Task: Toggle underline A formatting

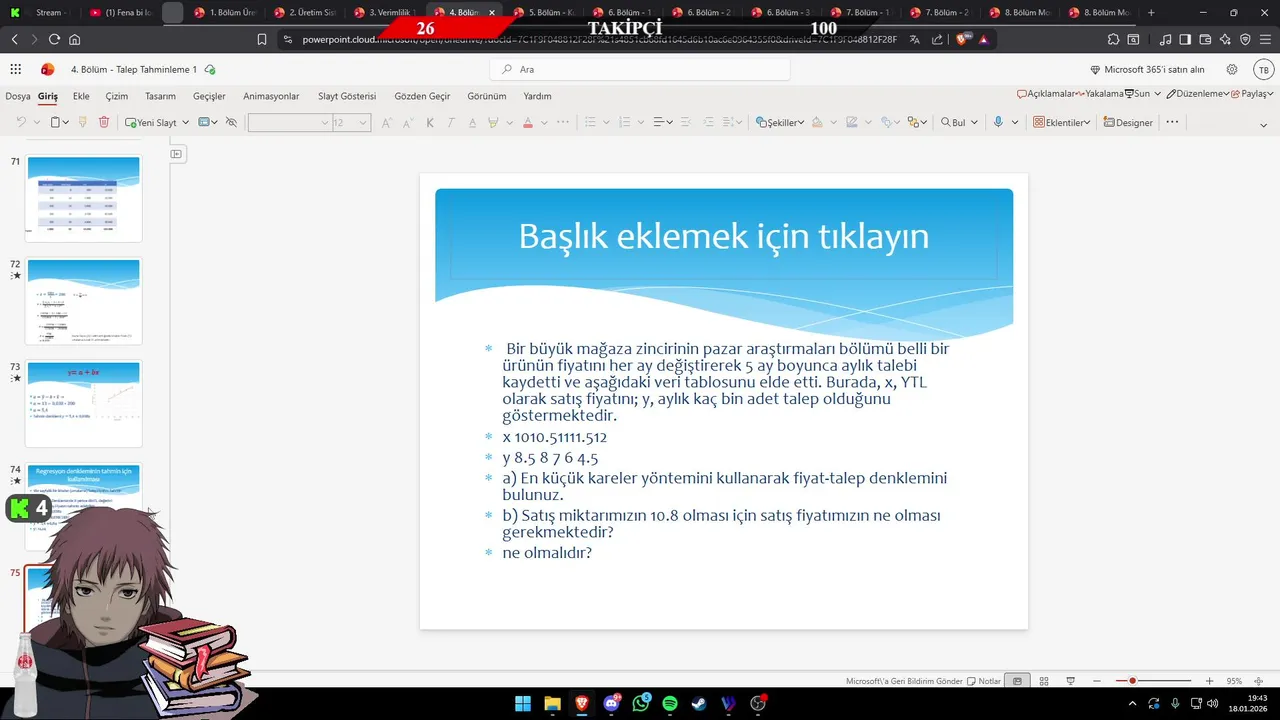Action: pyautogui.click(x=472, y=122)
